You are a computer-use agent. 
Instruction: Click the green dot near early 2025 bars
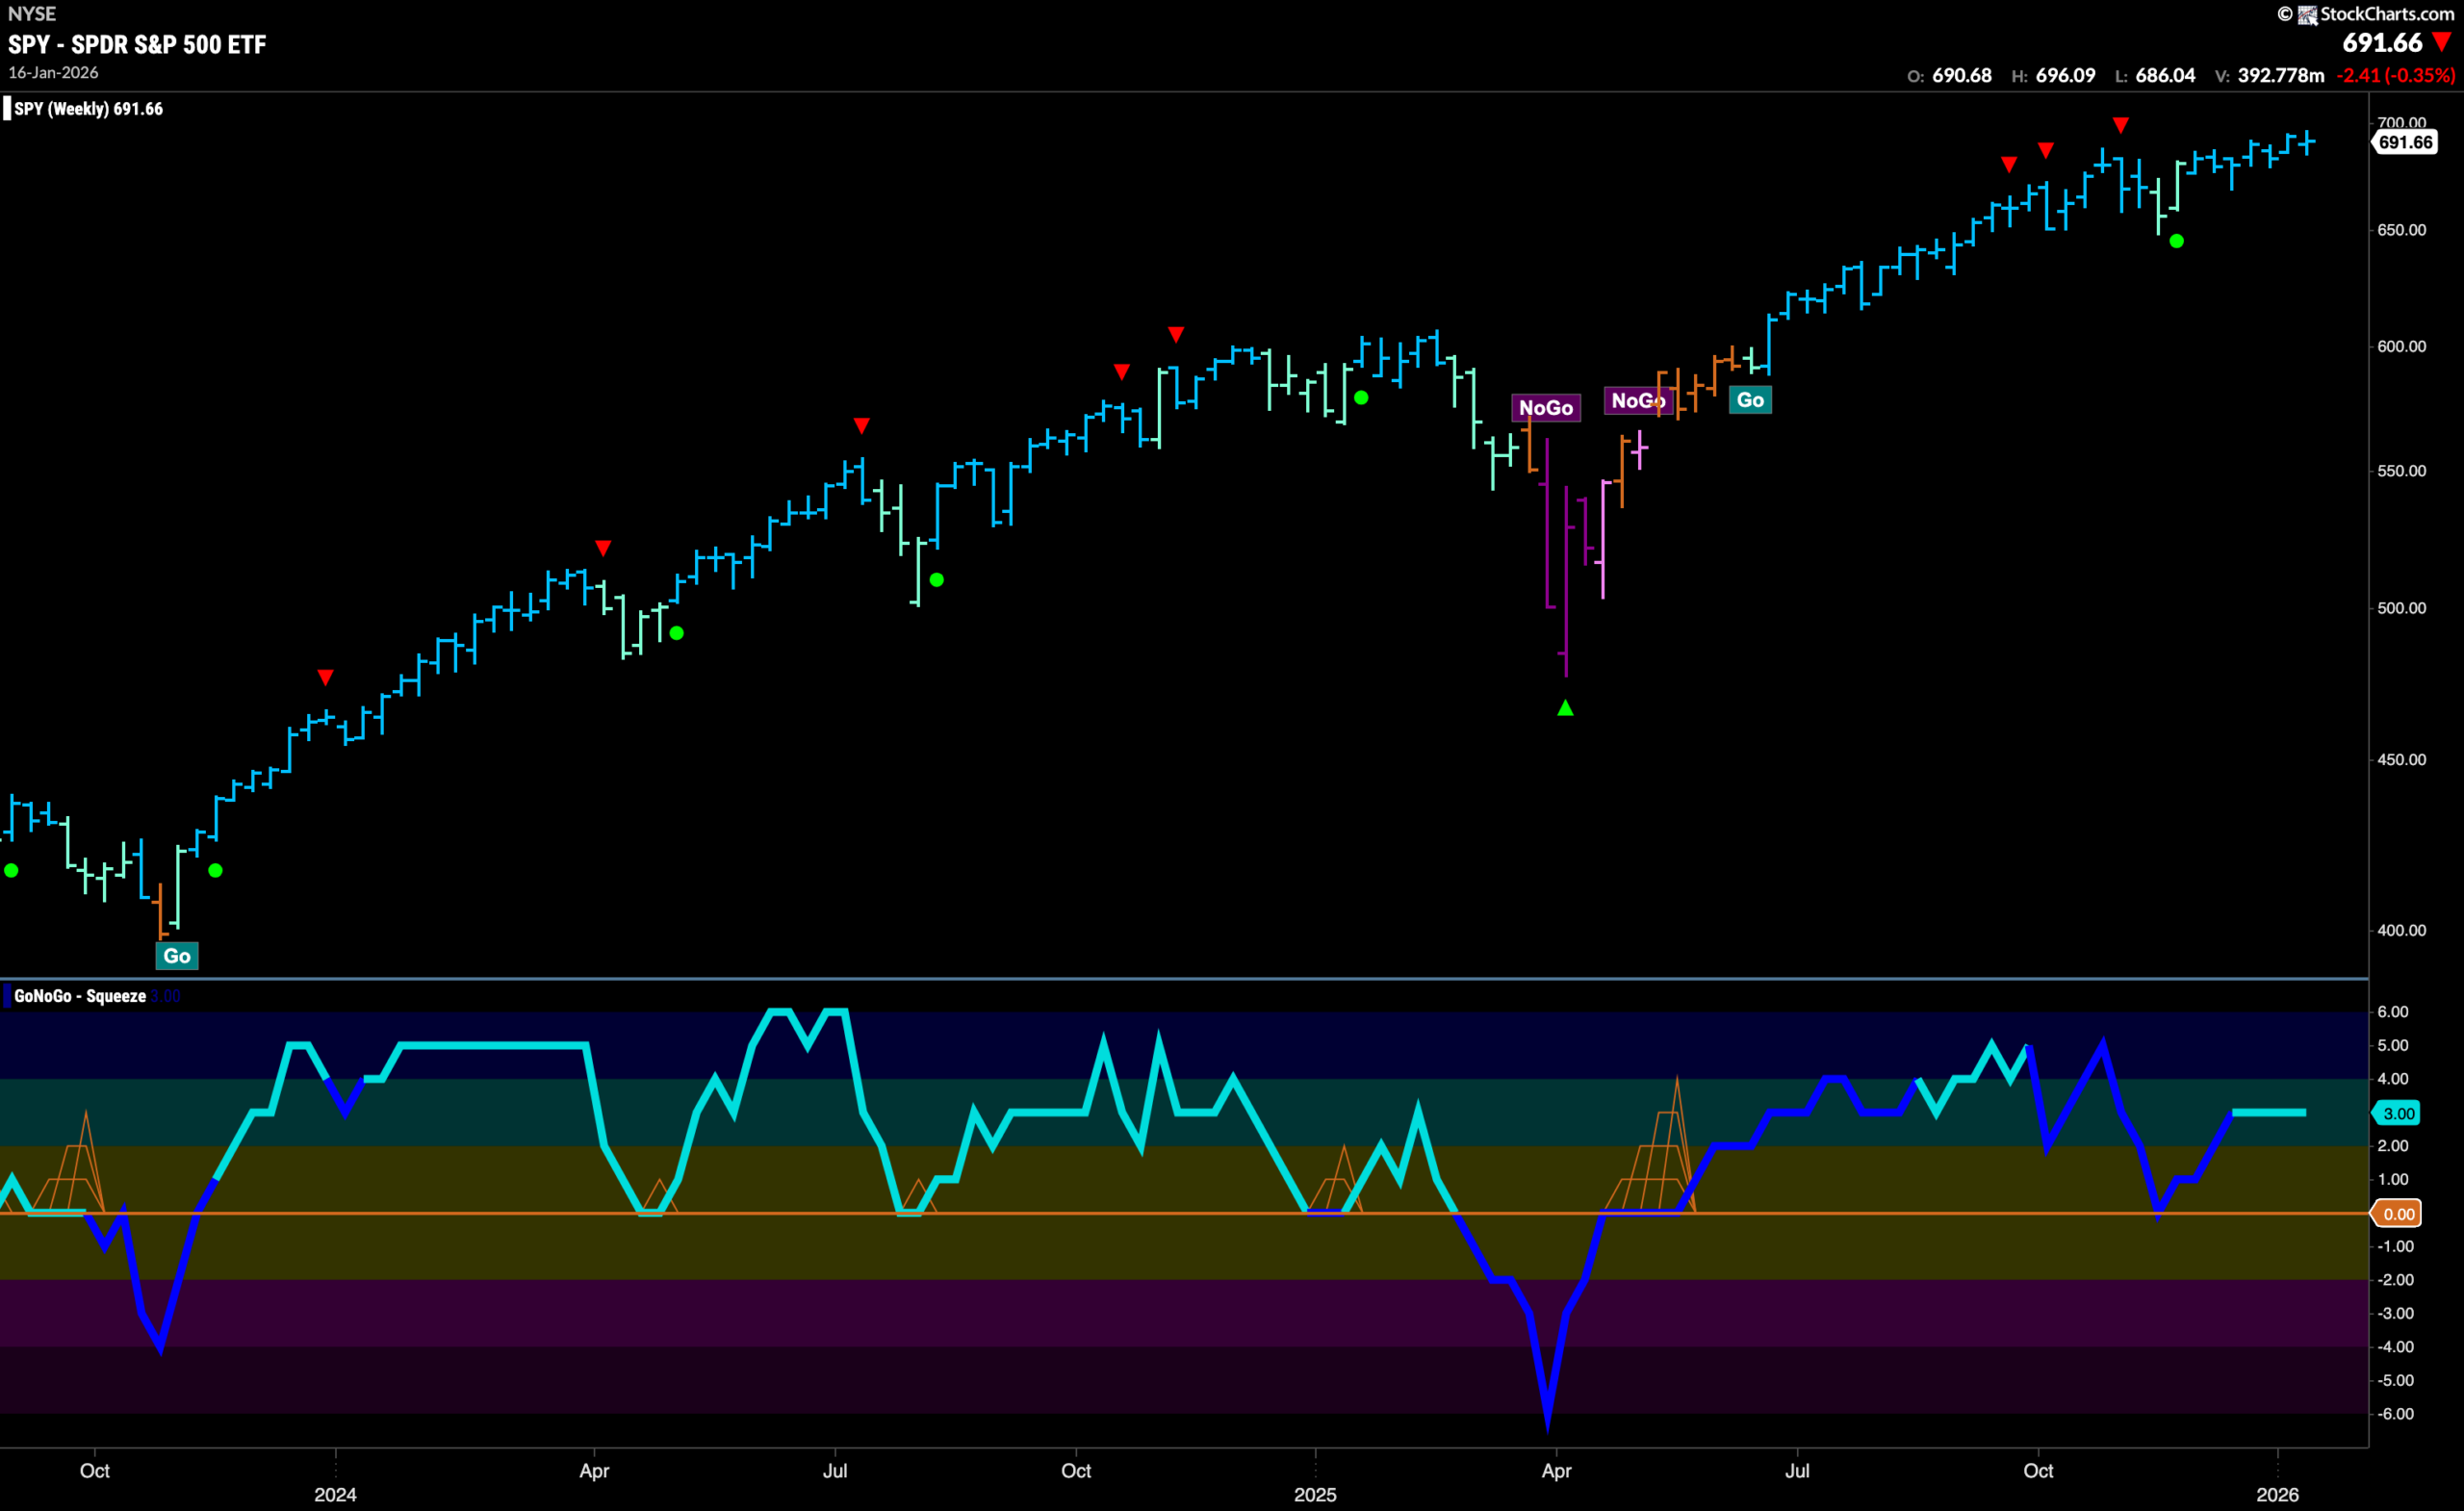pyautogui.click(x=1361, y=398)
